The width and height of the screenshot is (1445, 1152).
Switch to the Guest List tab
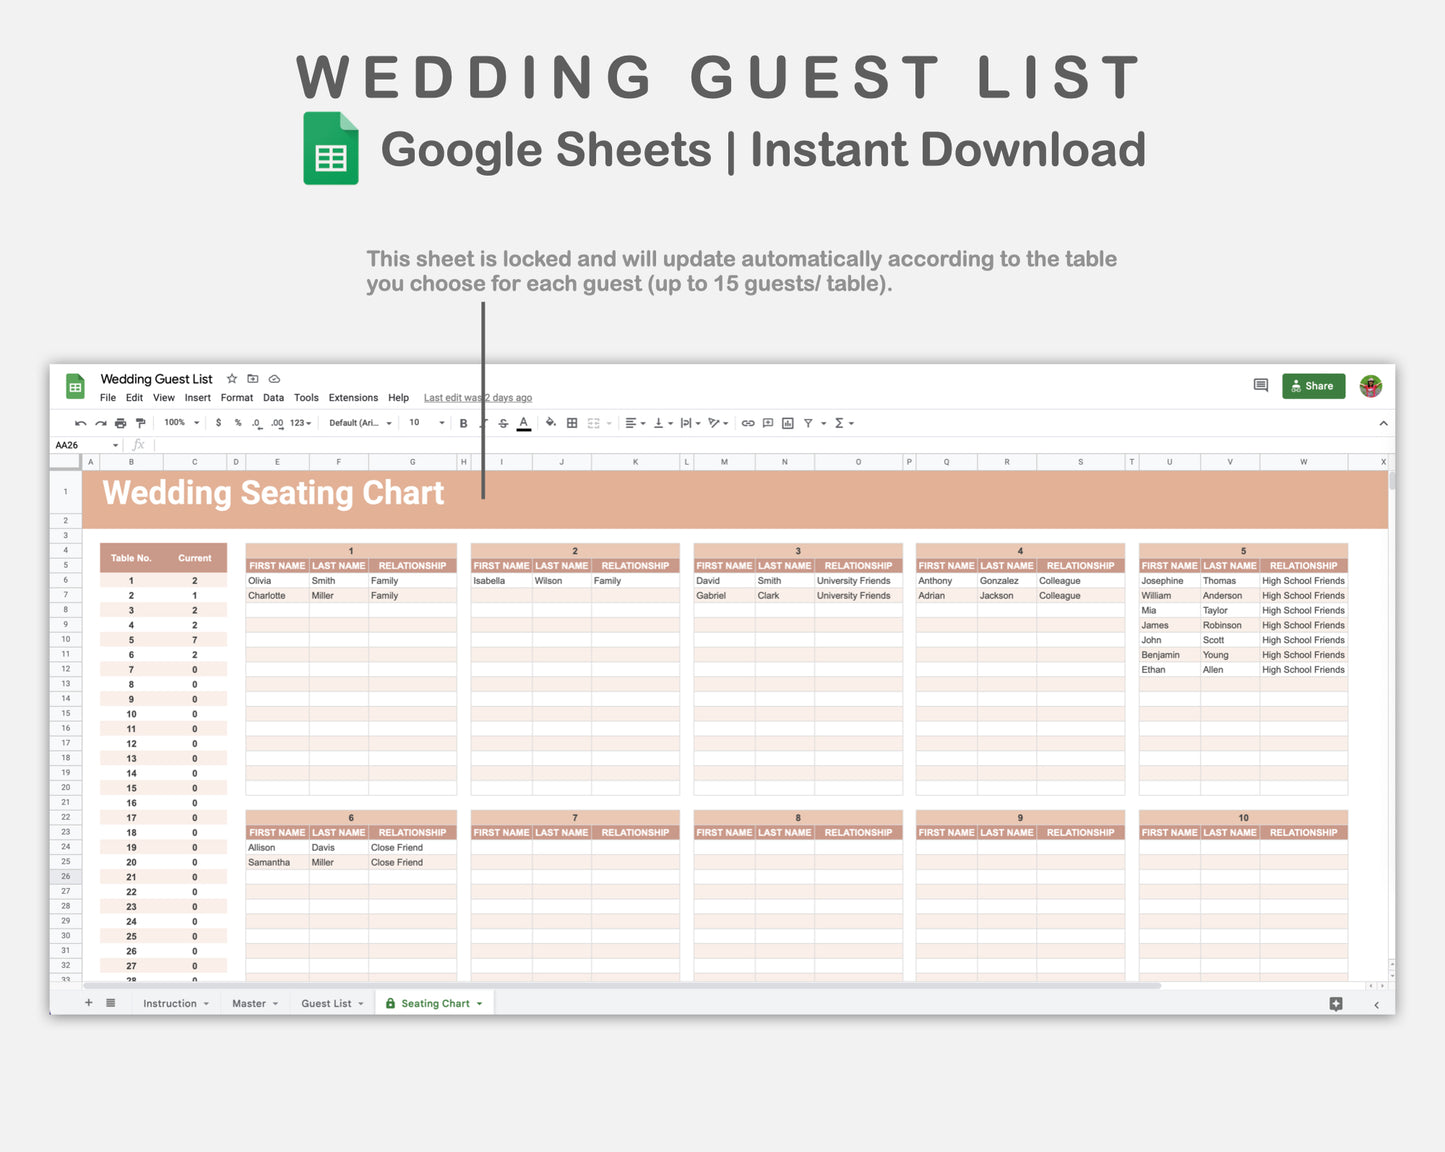(x=325, y=1003)
